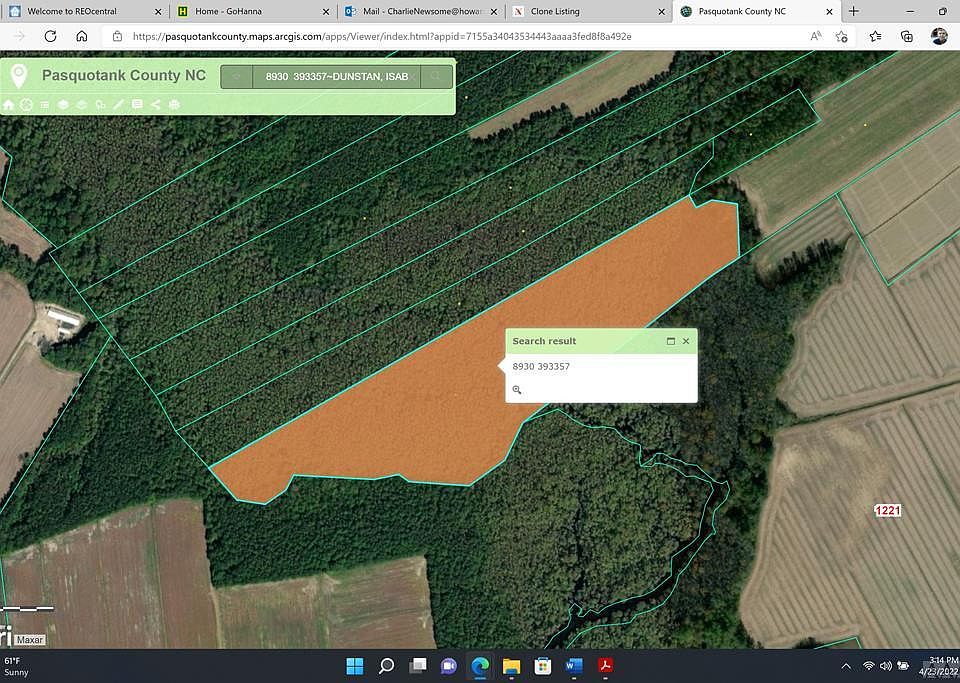Show hidden system tray icons

[x=846, y=666]
